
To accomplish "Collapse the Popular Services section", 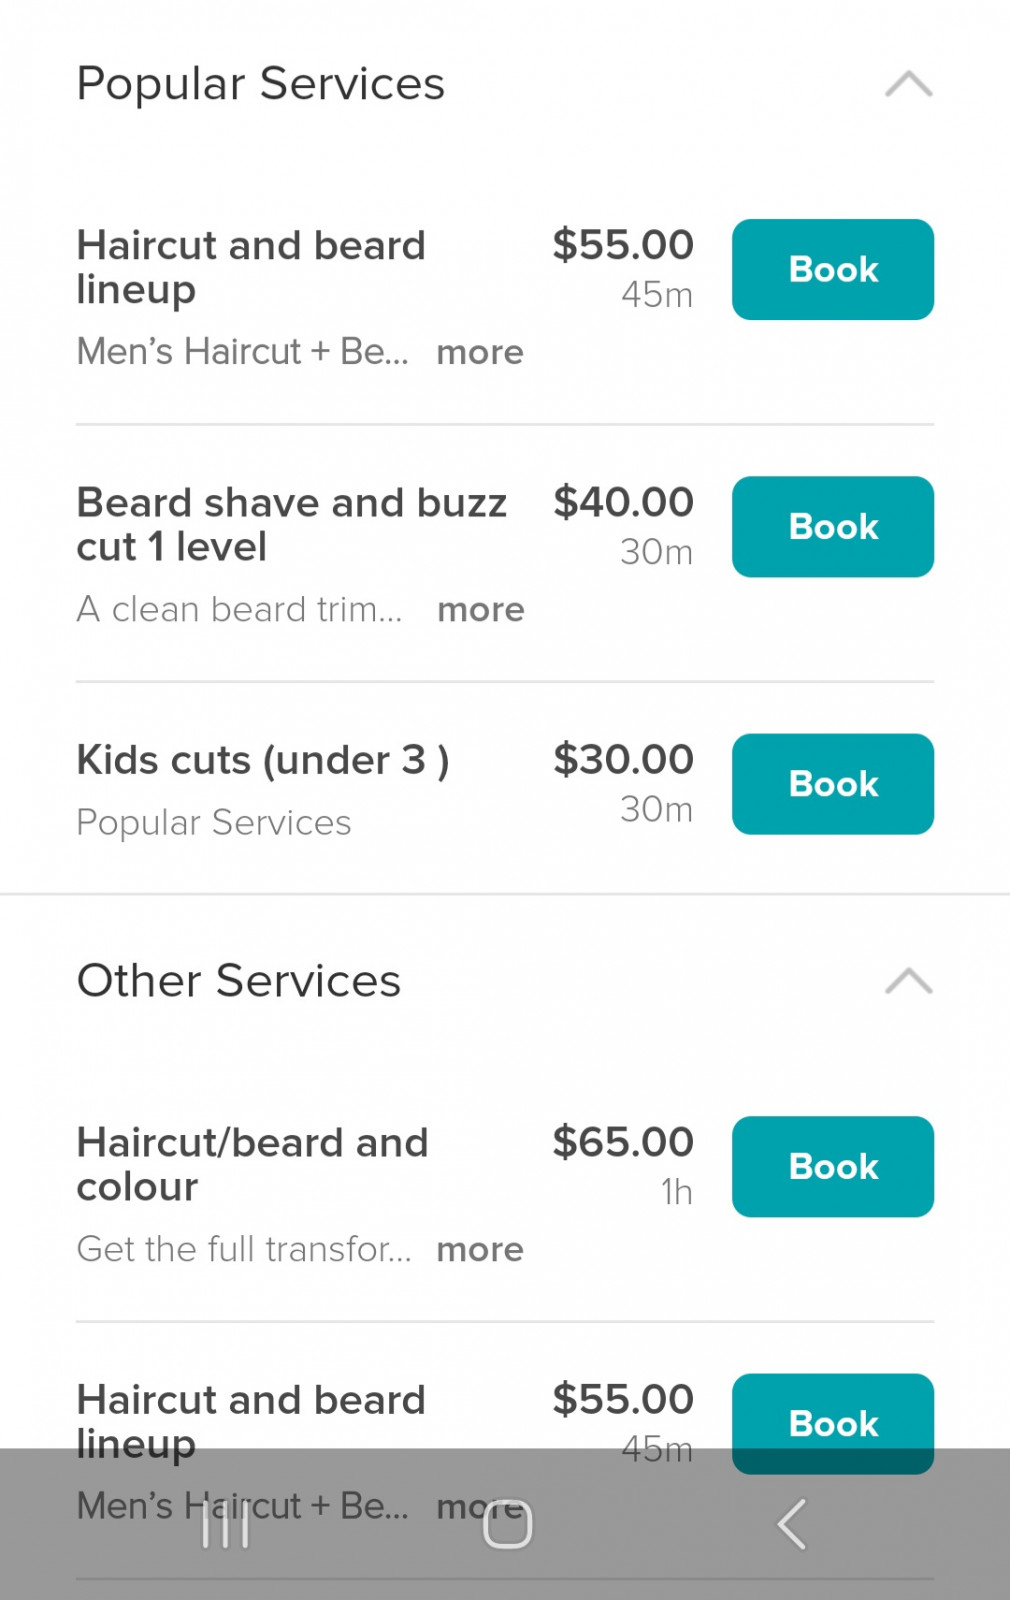I will [908, 85].
